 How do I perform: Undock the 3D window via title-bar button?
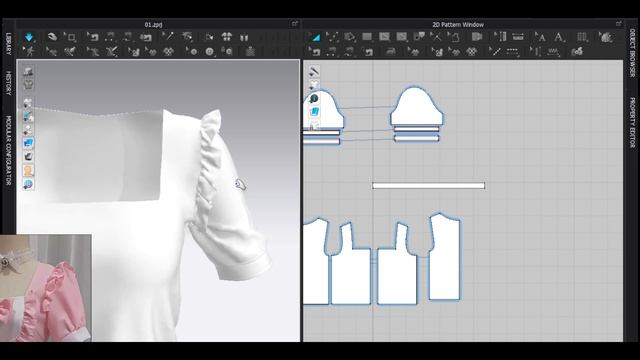295,24
